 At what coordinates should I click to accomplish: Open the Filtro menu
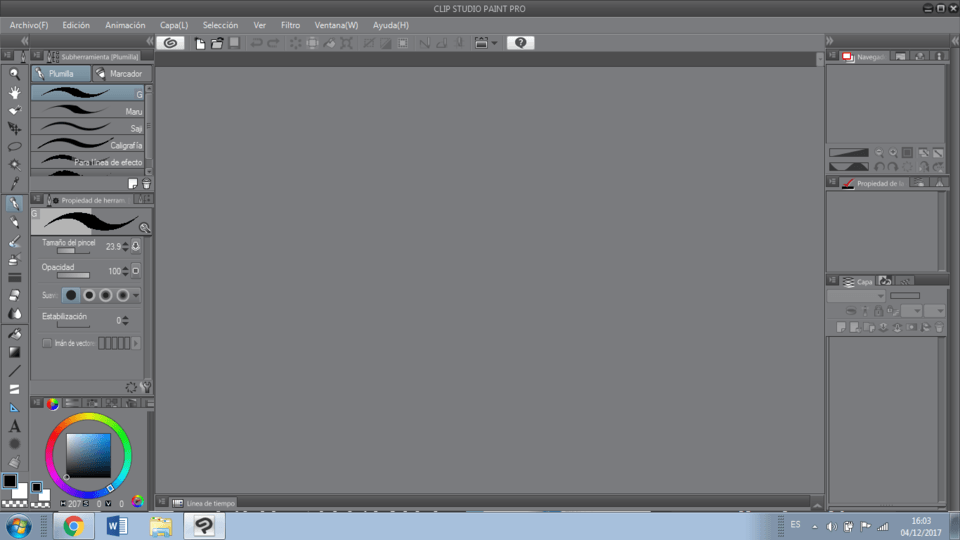tap(290, 25)
